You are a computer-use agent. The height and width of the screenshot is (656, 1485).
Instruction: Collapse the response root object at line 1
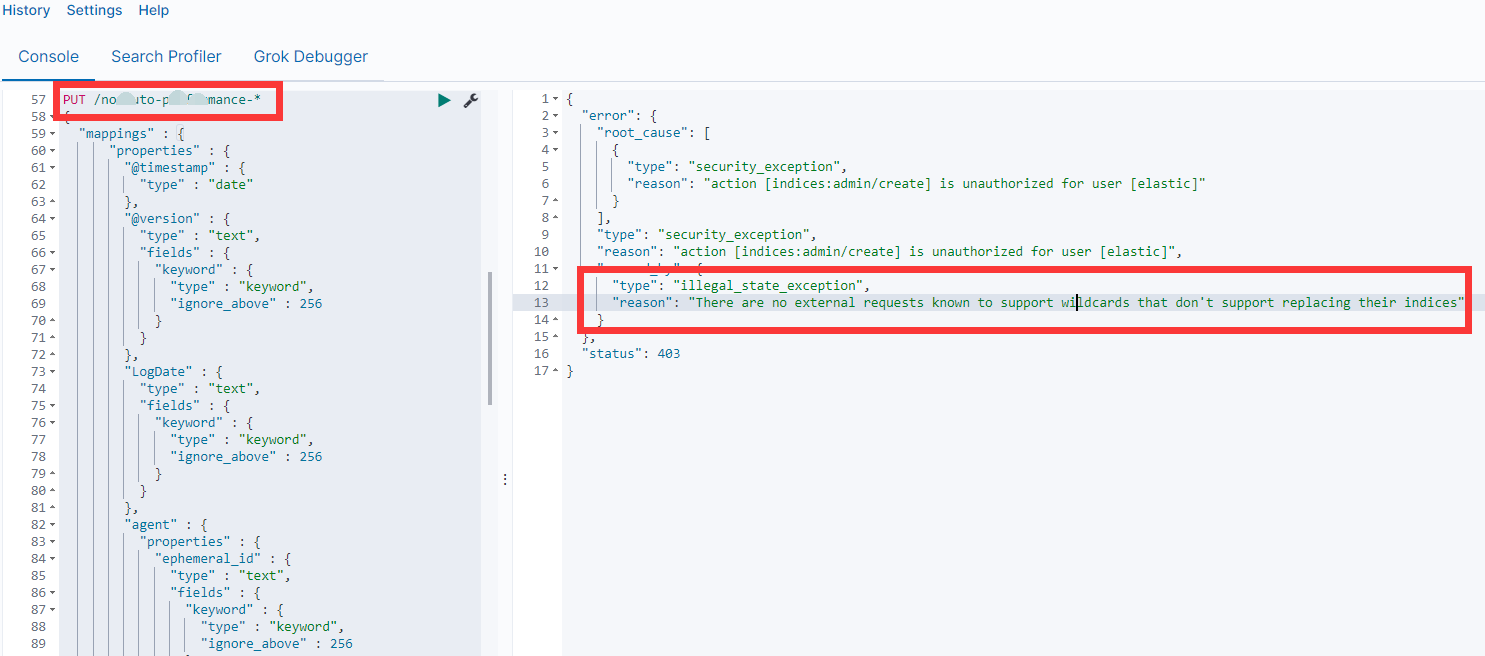(x=556, y=100)
